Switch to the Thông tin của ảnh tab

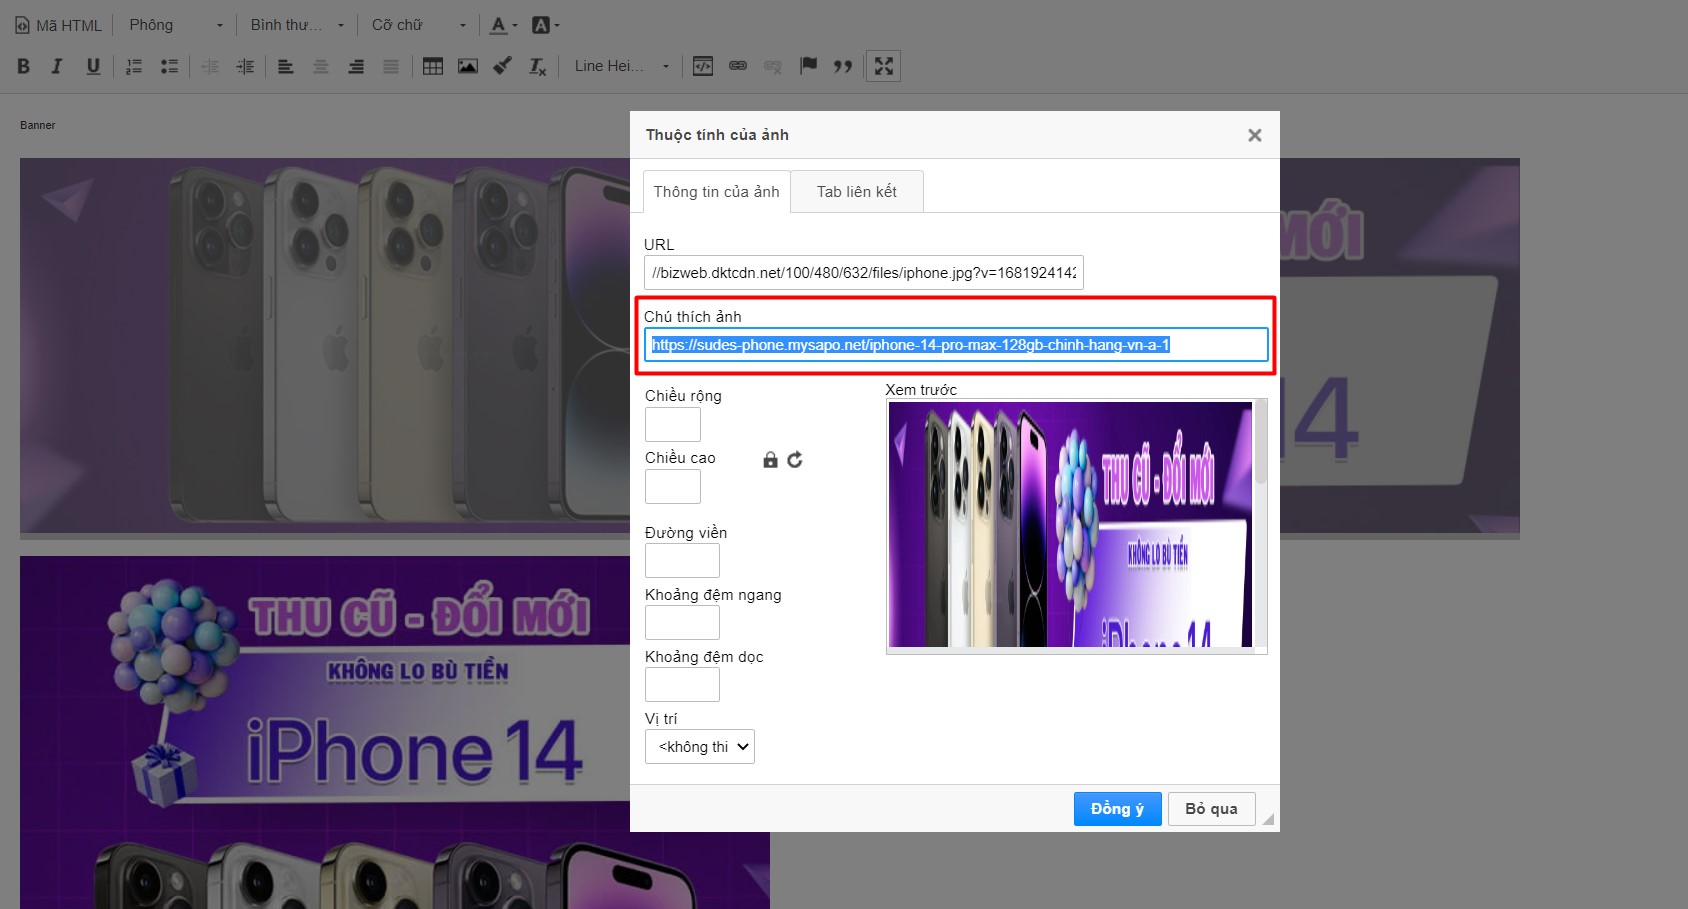point(716,192)
